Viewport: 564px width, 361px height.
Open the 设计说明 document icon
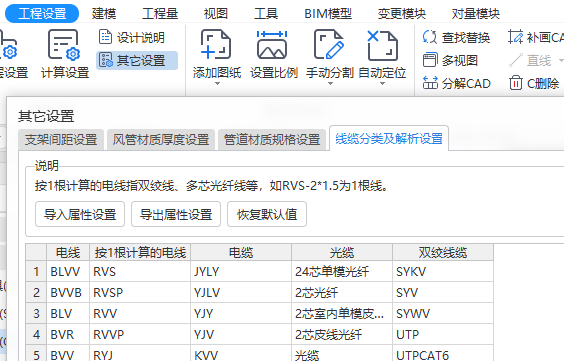coord(105,37)
